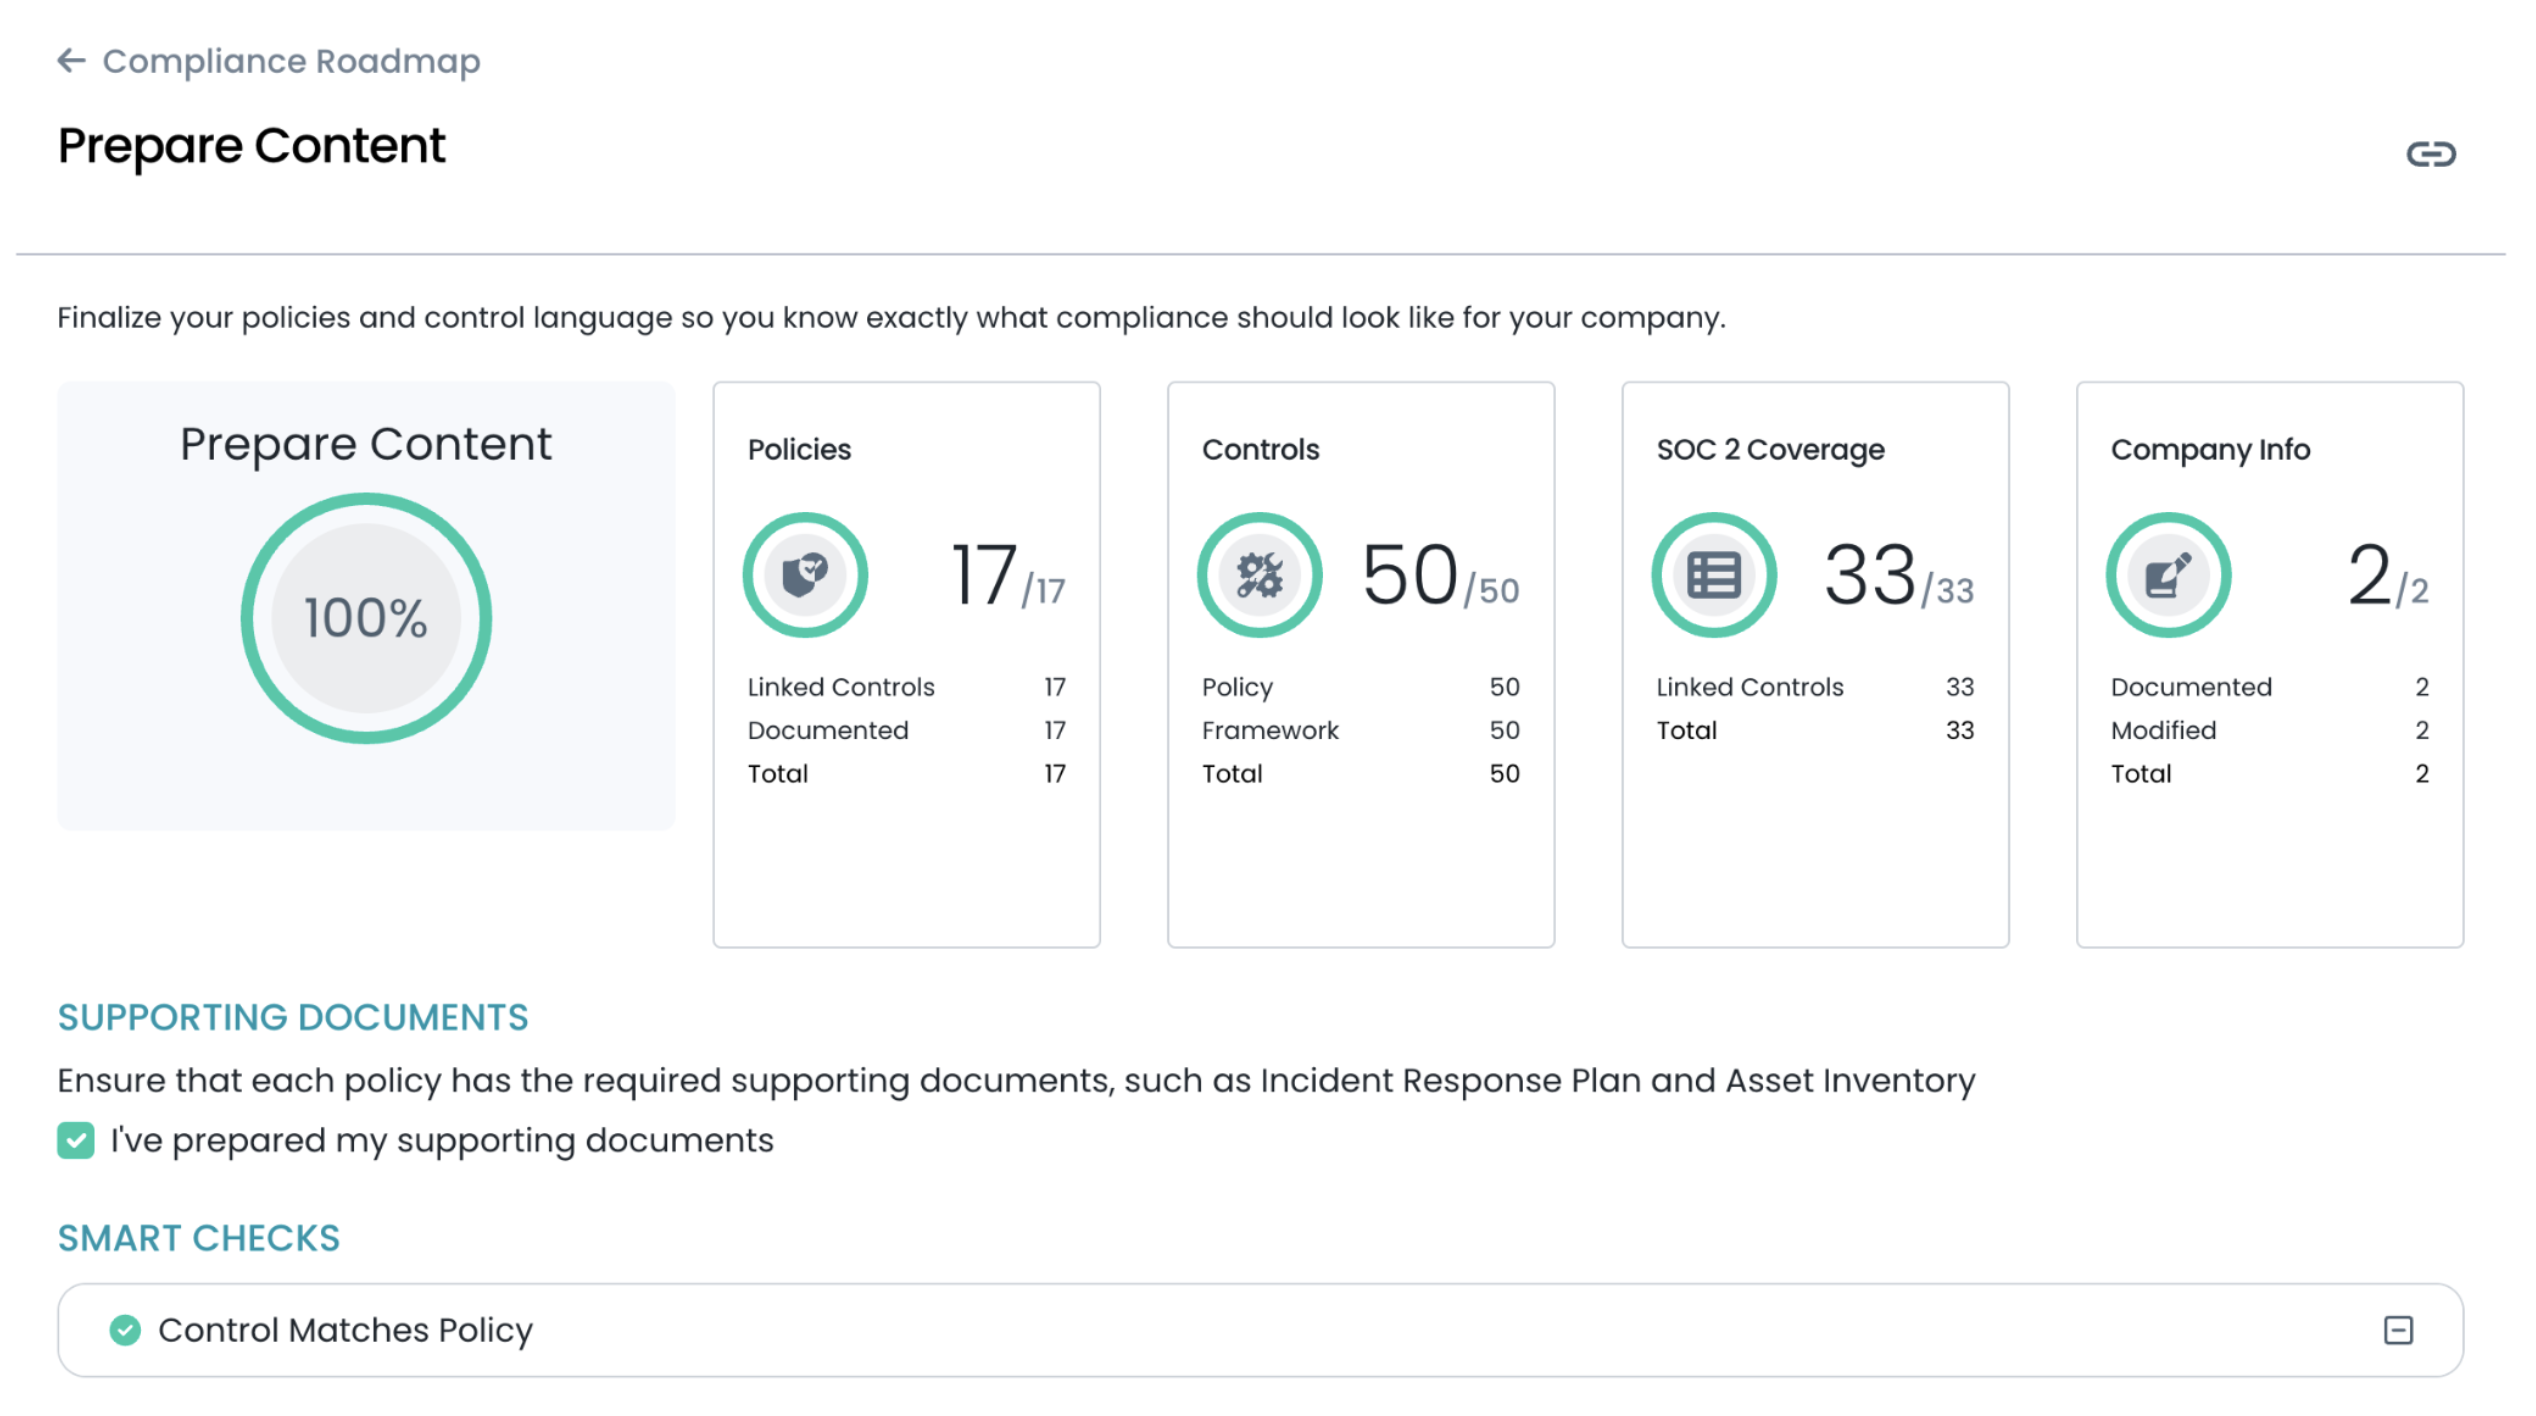Copy page link via chain icon
Screen dimensions: 2536x1416
point(2430,154)
